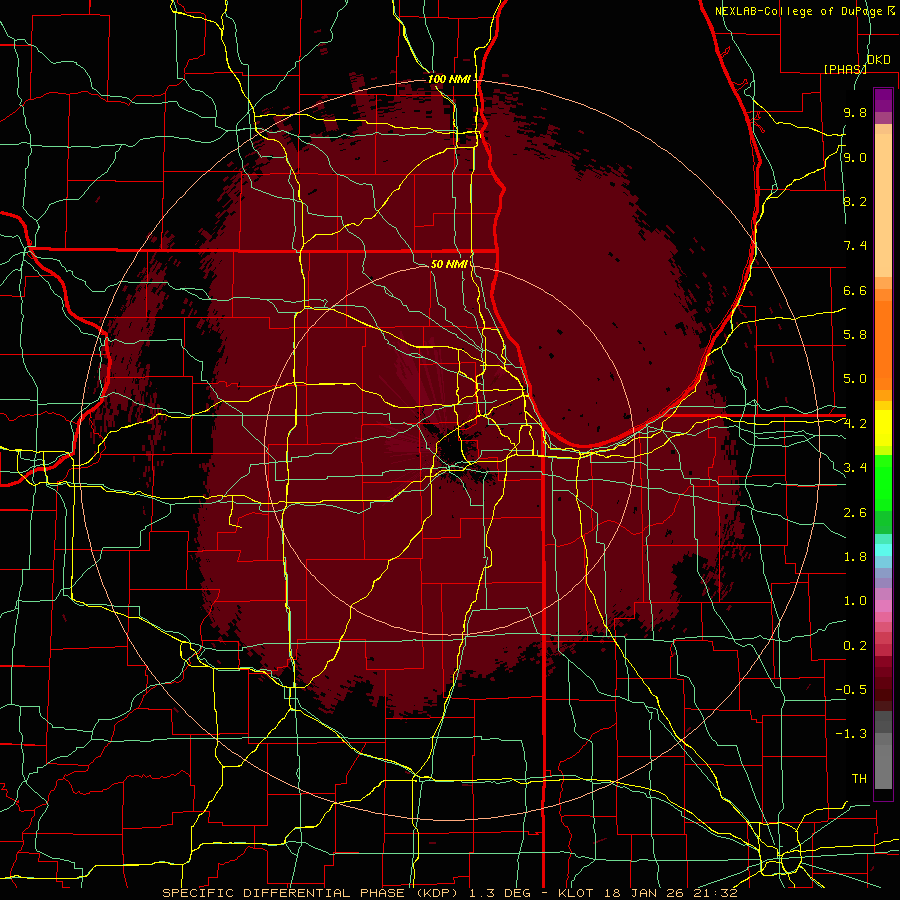The width and height of the screenshot is (900, 900).
Task: Click the 1.3 DEG elevation angle text
Action: tap(501, 893)
